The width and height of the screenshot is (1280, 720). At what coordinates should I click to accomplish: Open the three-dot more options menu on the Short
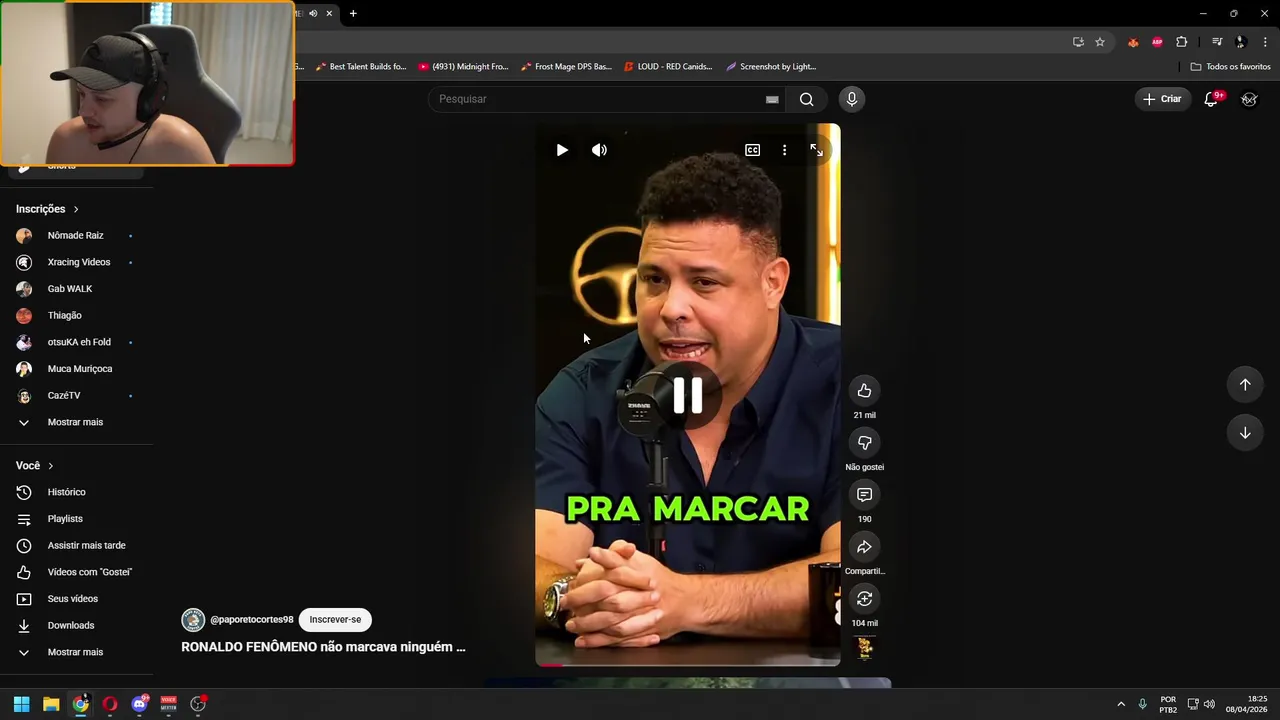pyautogui.click(x=784, y=150)
